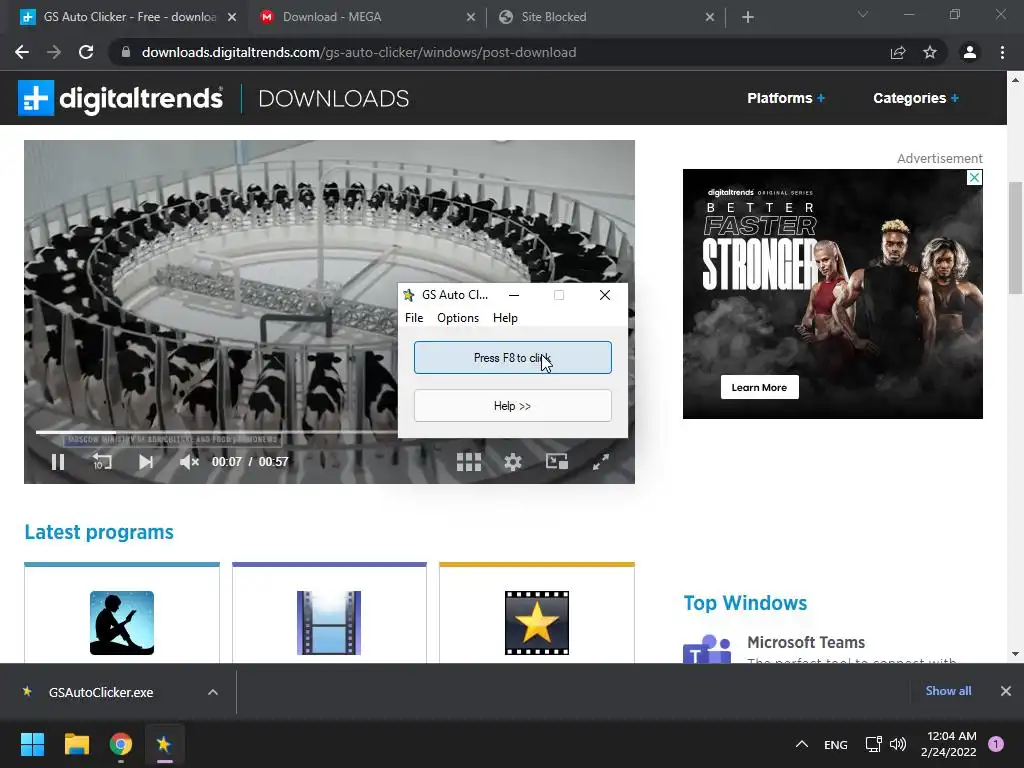Open the Microsoft Teams link

pos(806,643)
